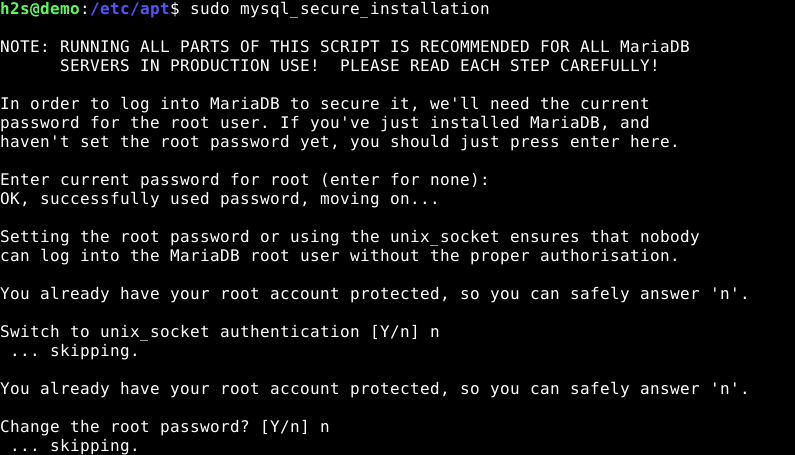Image resolution: width=795 pixels, height=455 pixels.
Task: Click the line starting 'haven't set the root password'
Action: click(339, 142)
